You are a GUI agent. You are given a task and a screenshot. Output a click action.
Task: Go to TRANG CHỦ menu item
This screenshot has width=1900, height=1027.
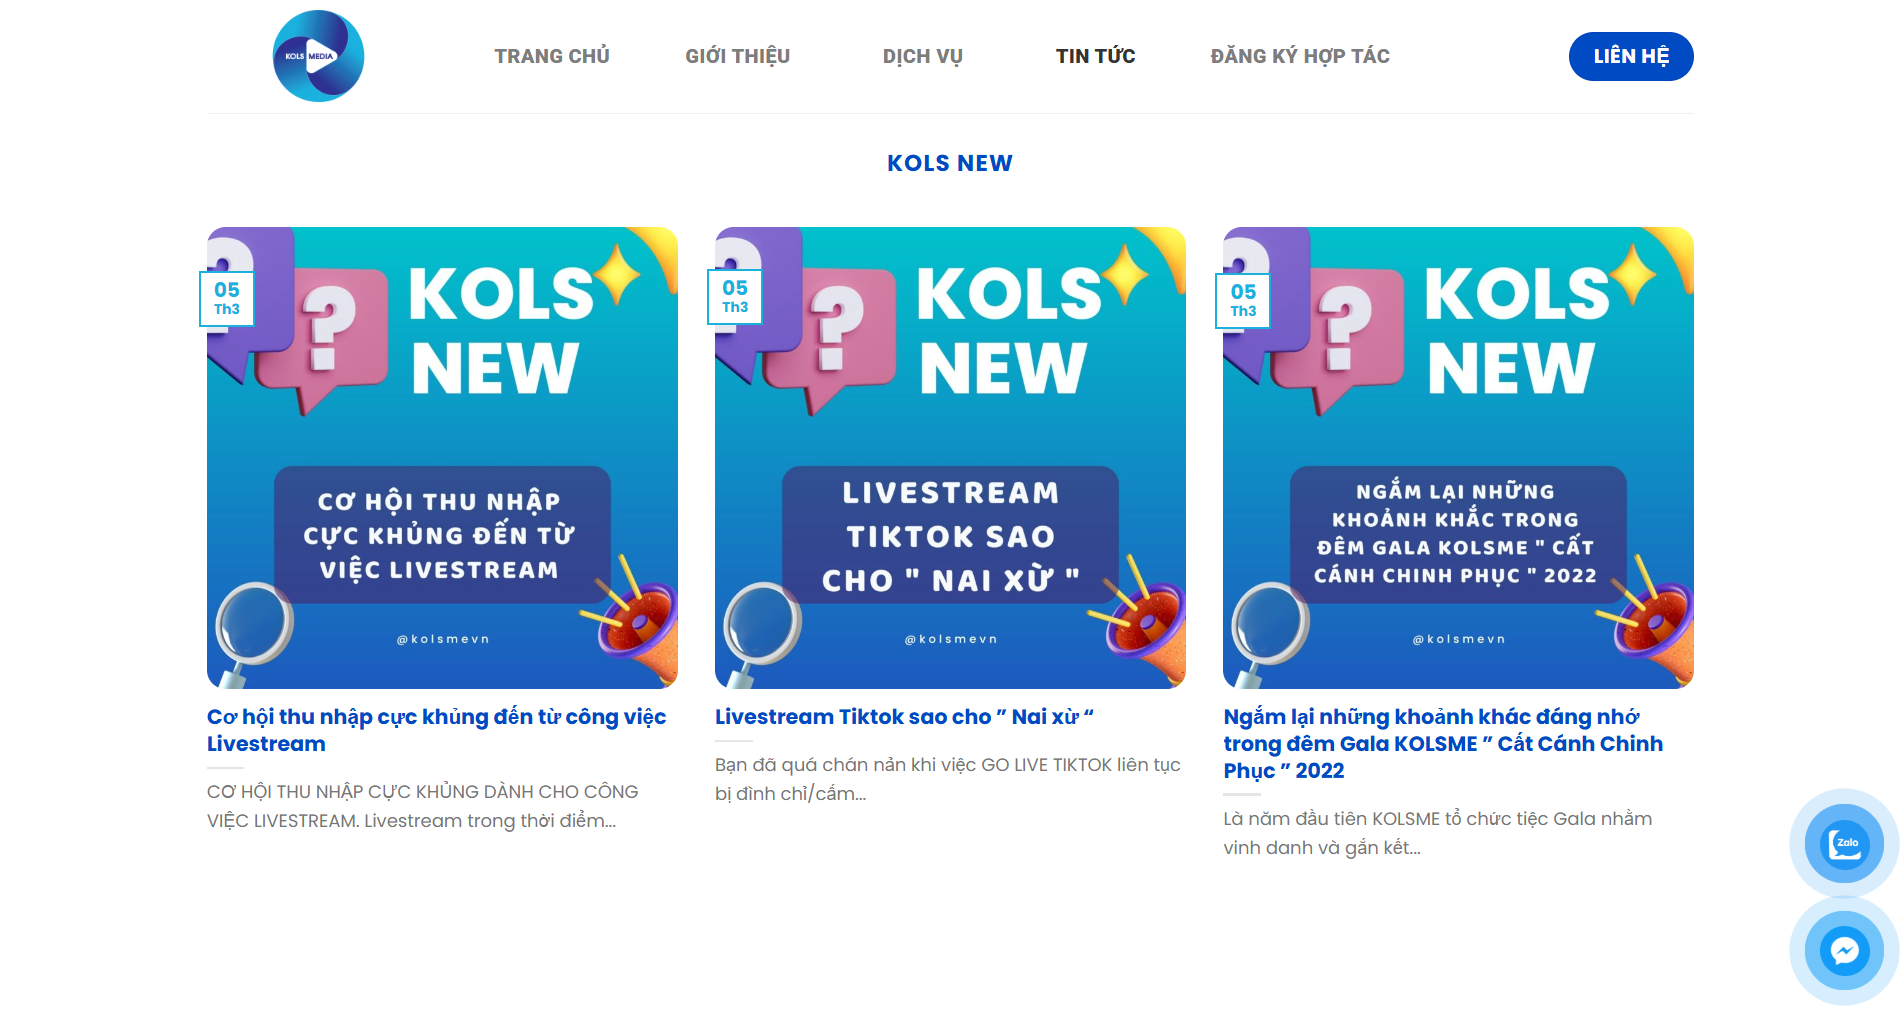[552, 56]
